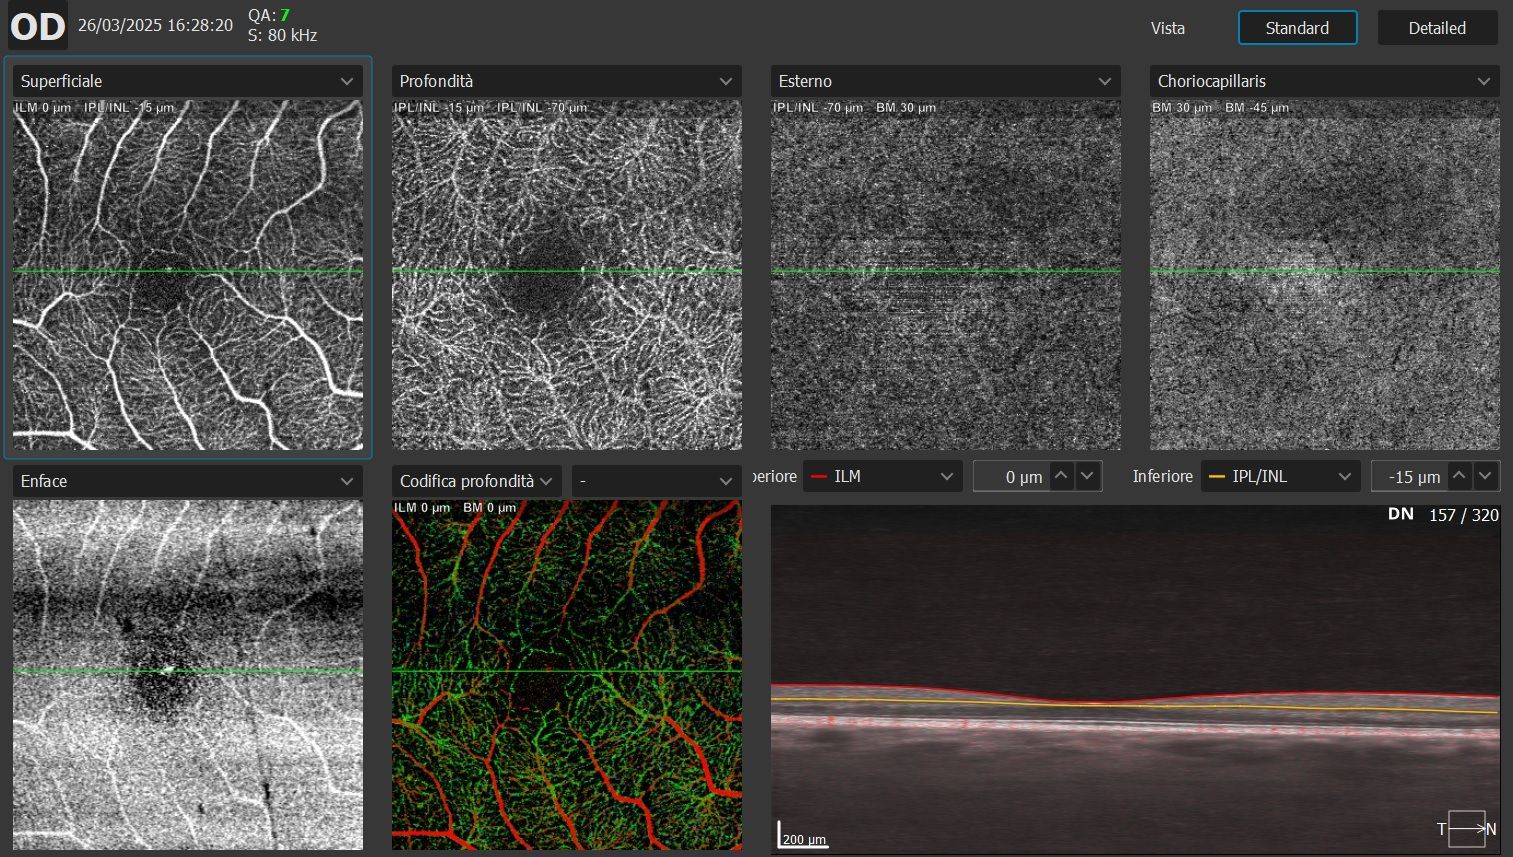This screenshot has height=857, width=1513.
Task: Click the B-scan cross-section image
Action: [1135, 679]
